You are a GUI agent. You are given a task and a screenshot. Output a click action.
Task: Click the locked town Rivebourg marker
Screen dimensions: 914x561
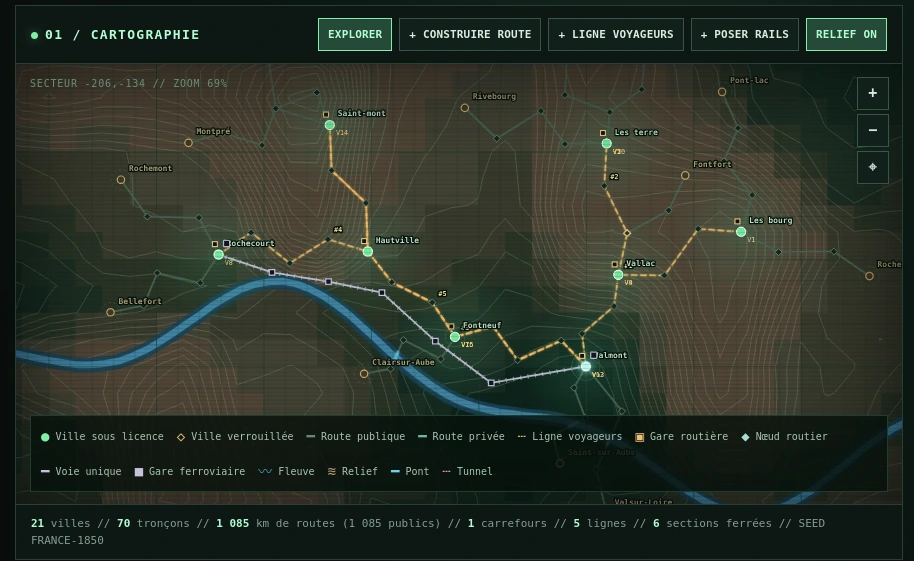[x=465, y=108]
